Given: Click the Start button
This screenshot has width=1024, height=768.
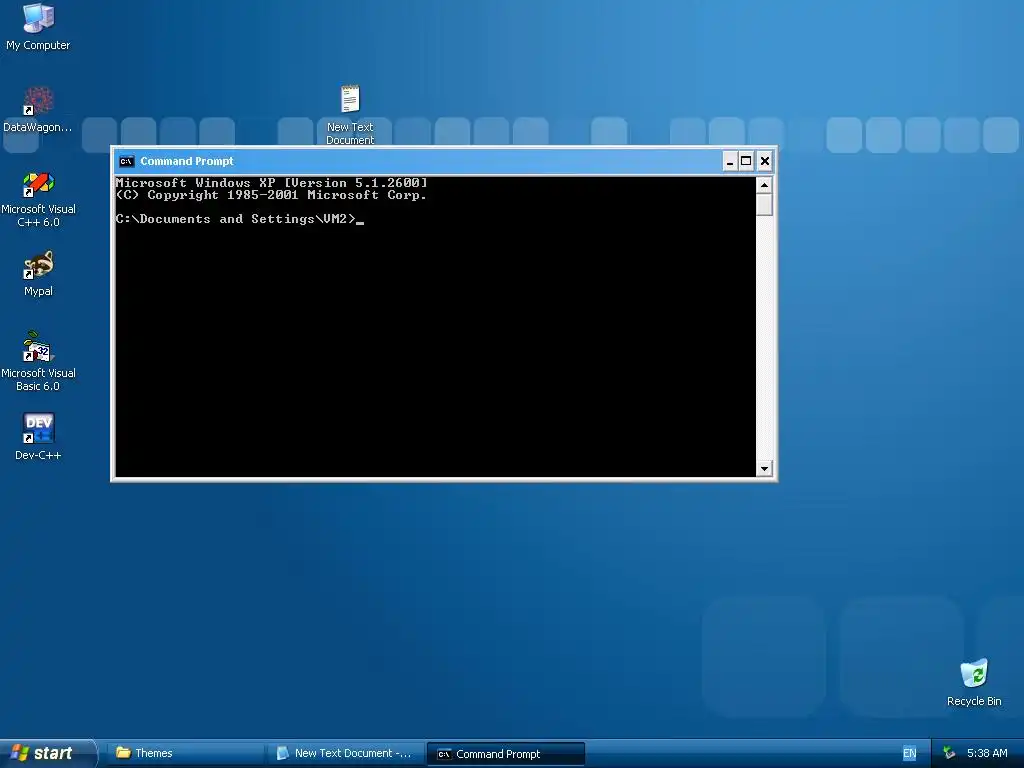Looking at the screenshot, I should [47, 754].
